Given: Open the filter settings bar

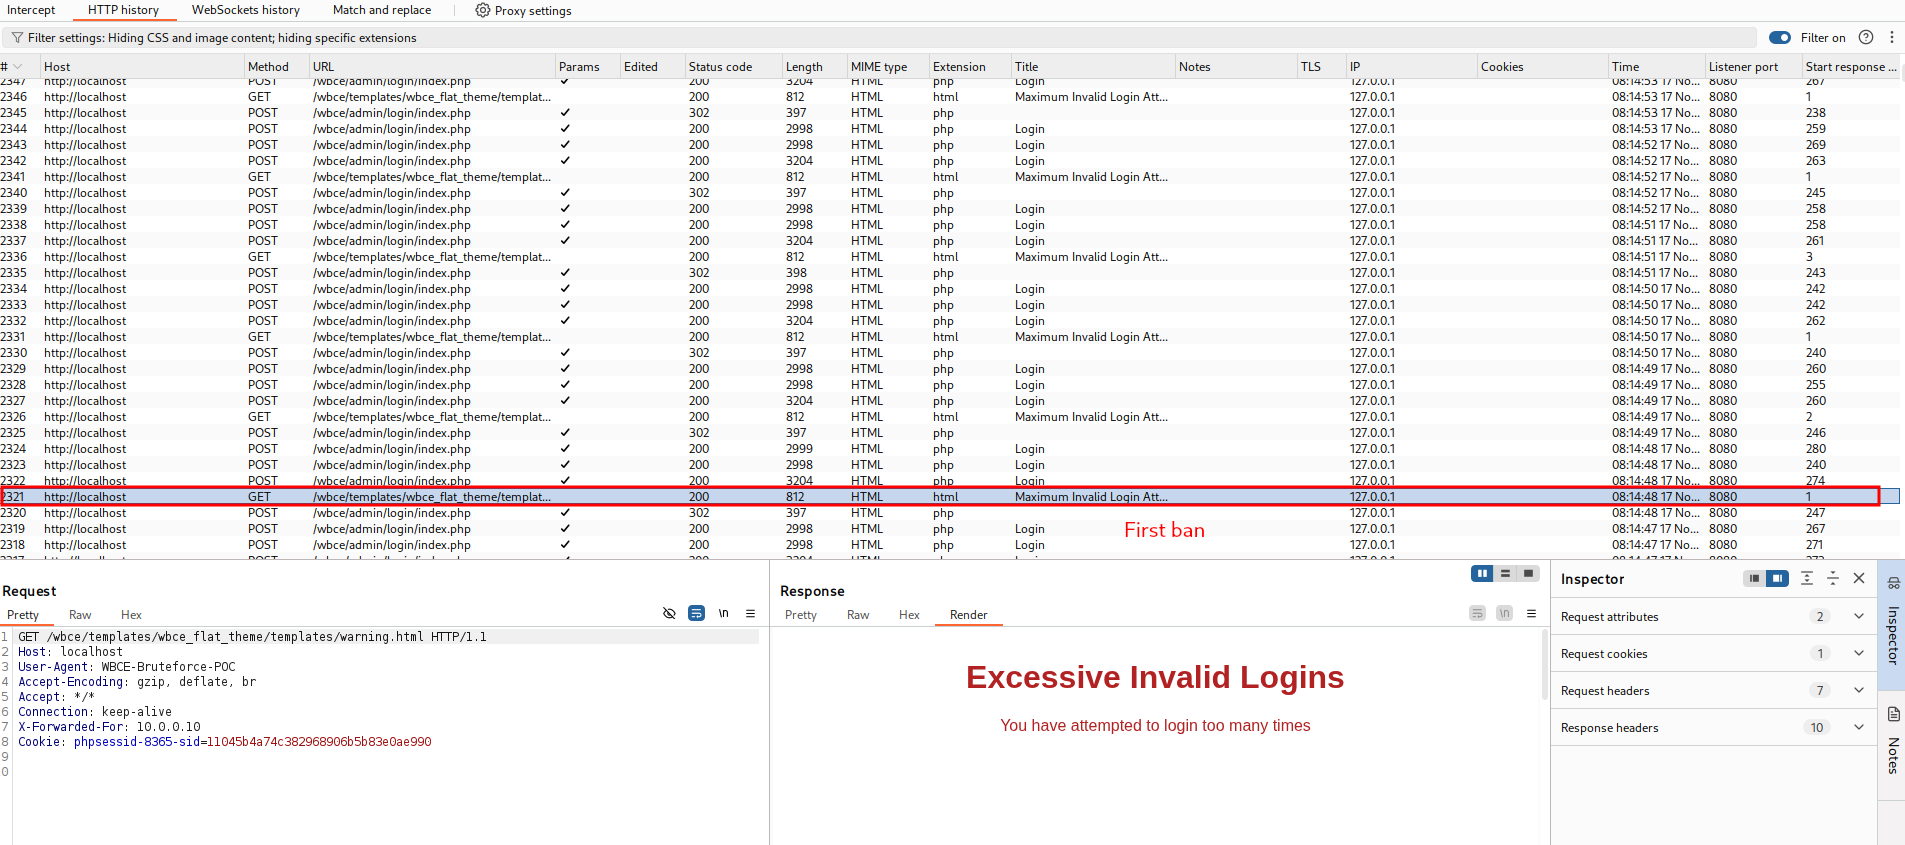Looking at the screenshot, I should tap(880, 38).
